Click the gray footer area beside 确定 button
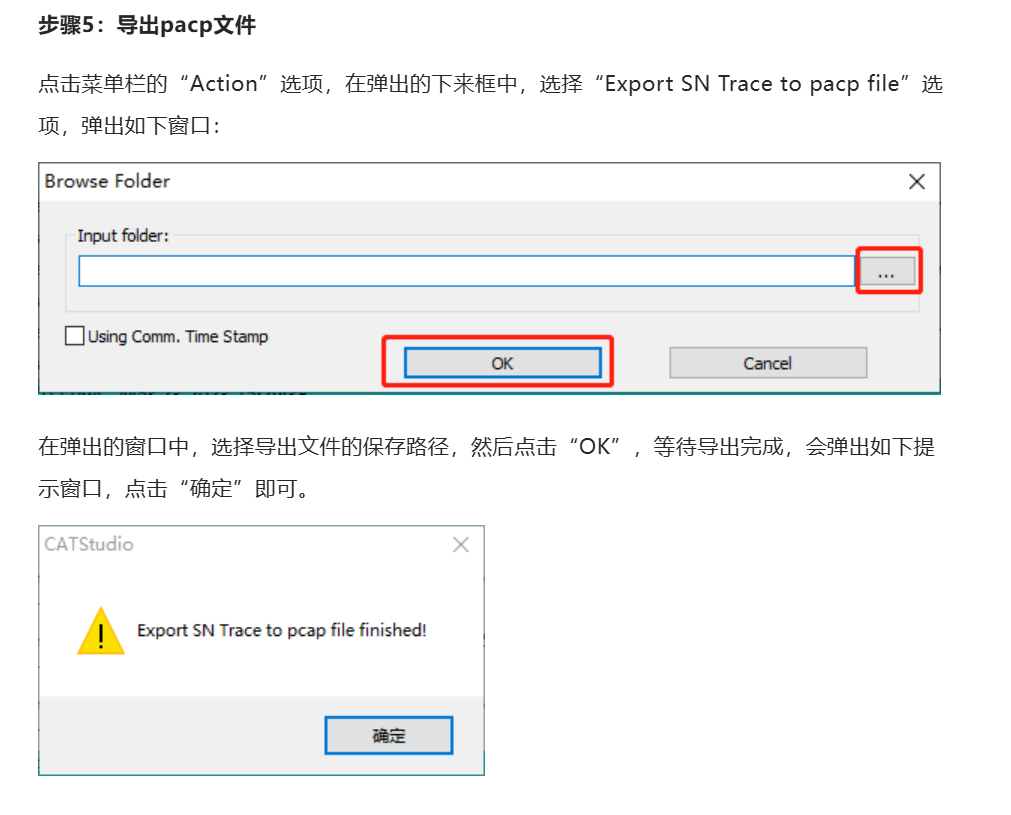This screenshot has width=1011, height=815. click(x=182, y=735)
